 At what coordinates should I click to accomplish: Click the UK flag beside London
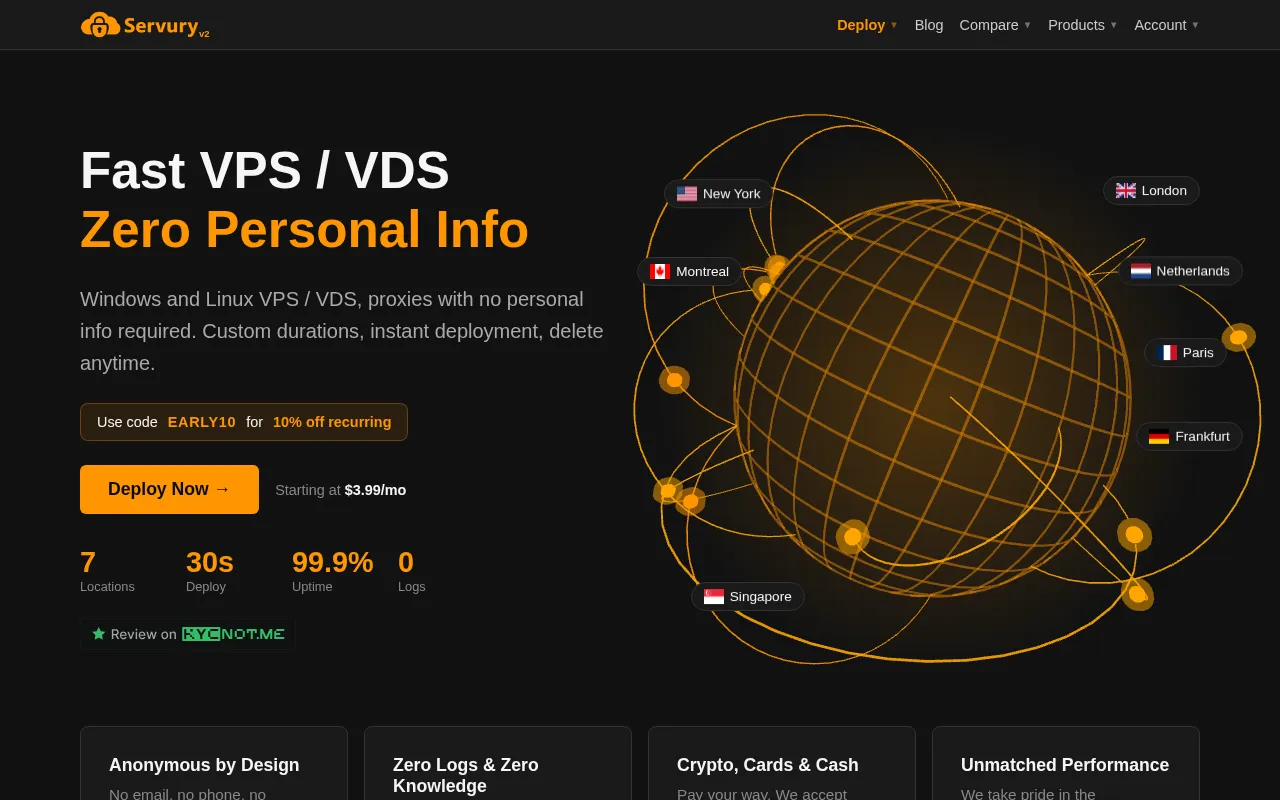pos(1126,191)
